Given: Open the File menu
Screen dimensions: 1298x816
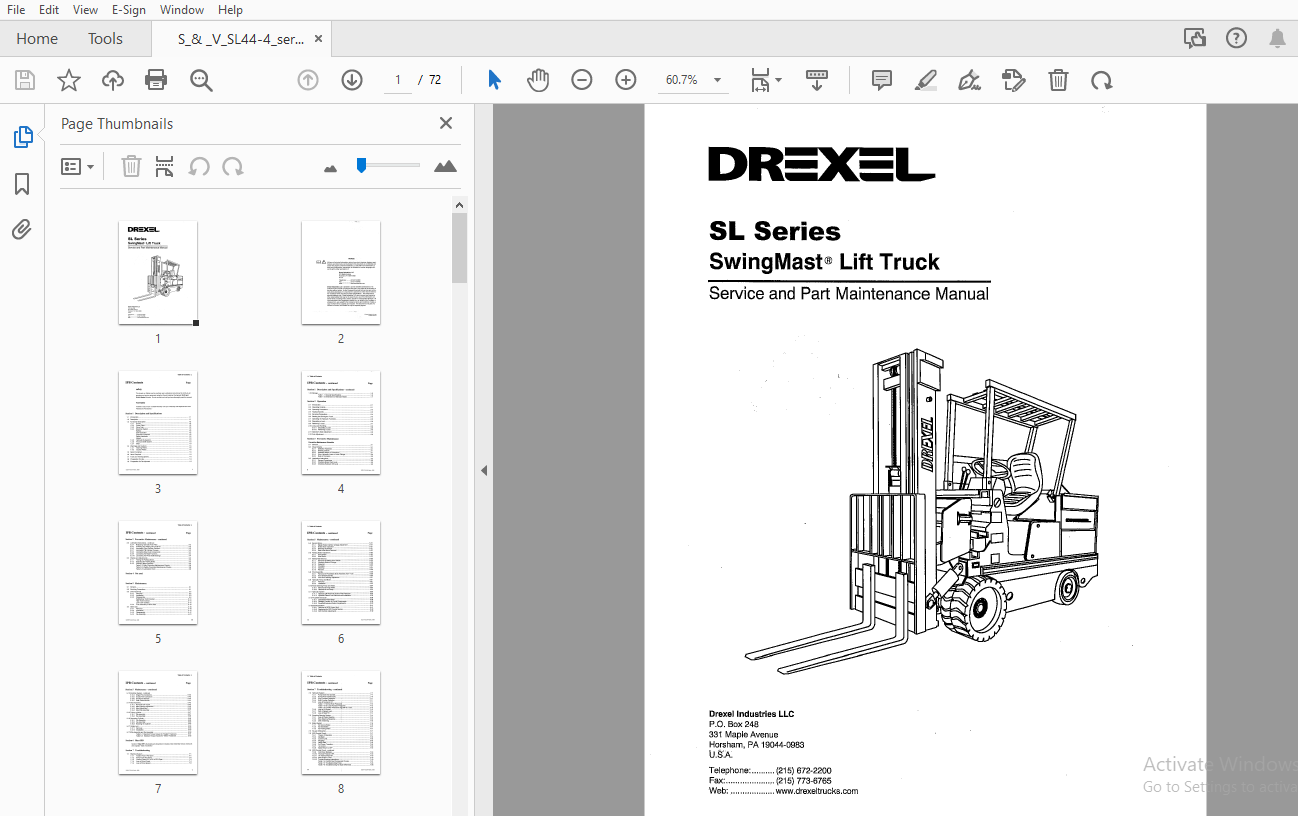Looking at the screenshot, I should point(16,9).
